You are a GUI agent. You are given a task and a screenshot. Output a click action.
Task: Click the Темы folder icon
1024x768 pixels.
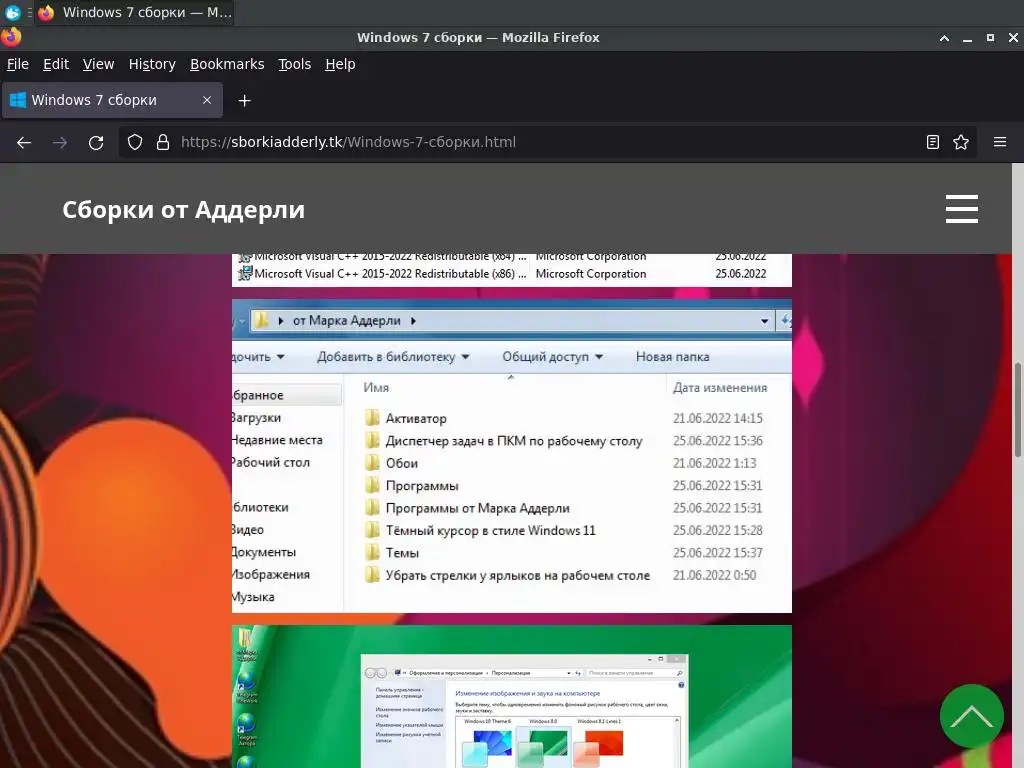tap(372, 552)
